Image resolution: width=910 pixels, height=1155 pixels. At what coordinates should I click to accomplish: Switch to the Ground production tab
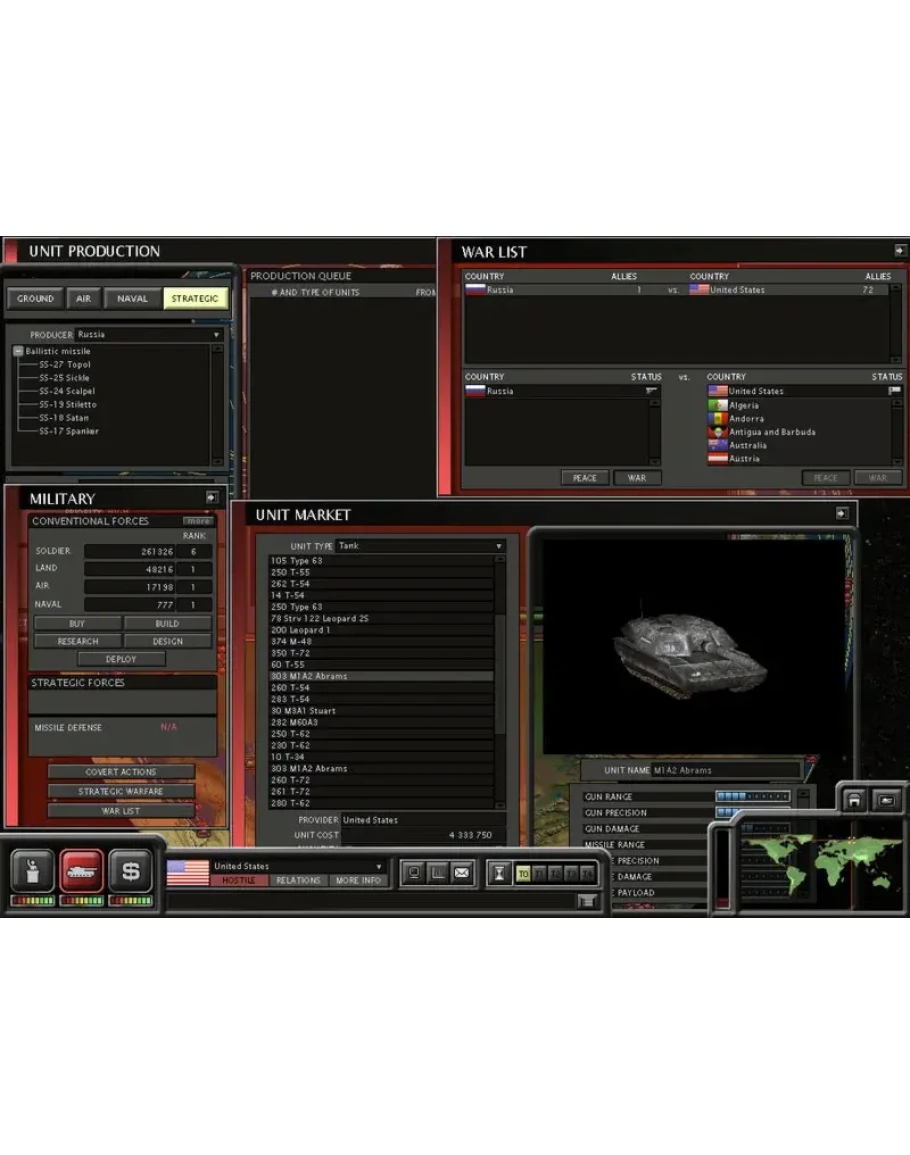click(35, 299)
